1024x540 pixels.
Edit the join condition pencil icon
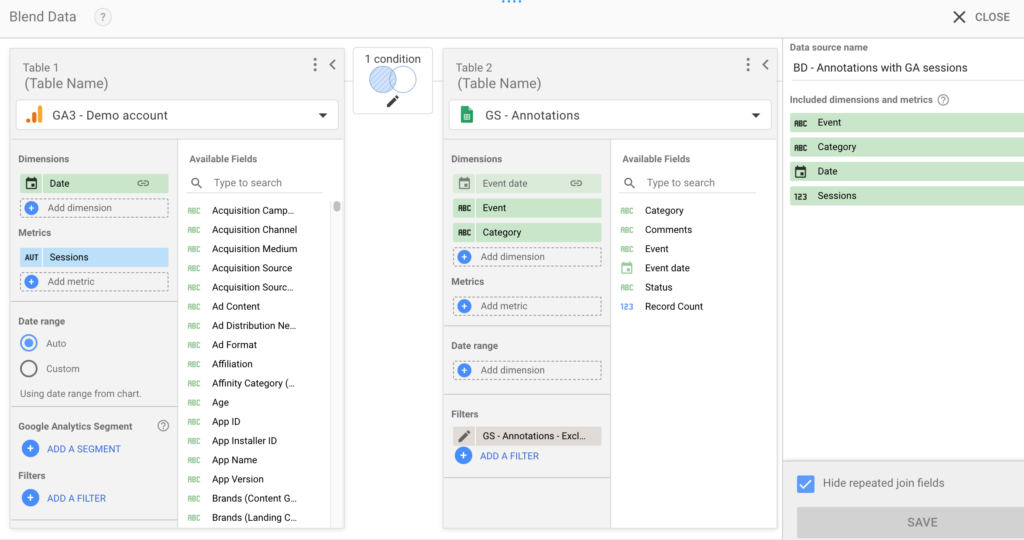click(392, 101)
